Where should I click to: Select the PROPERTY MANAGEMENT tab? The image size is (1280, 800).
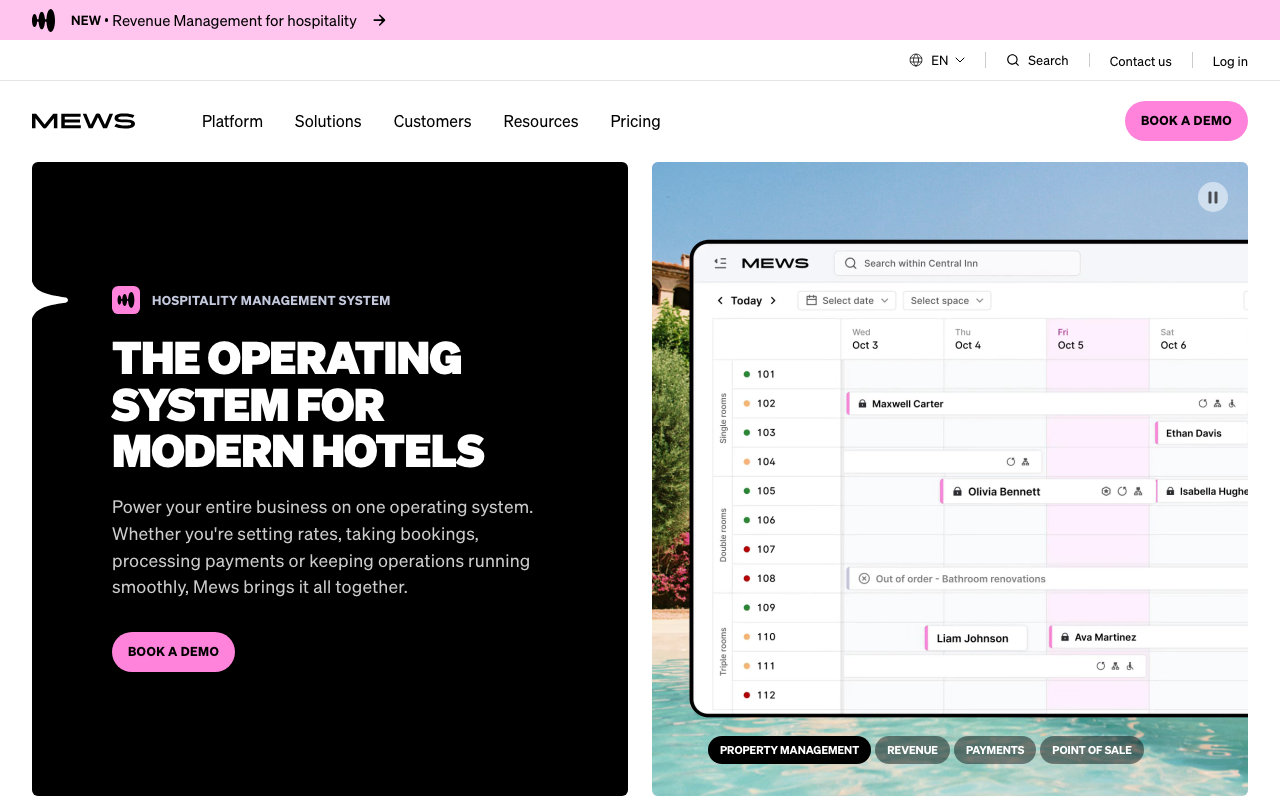[x=789, y=750]
